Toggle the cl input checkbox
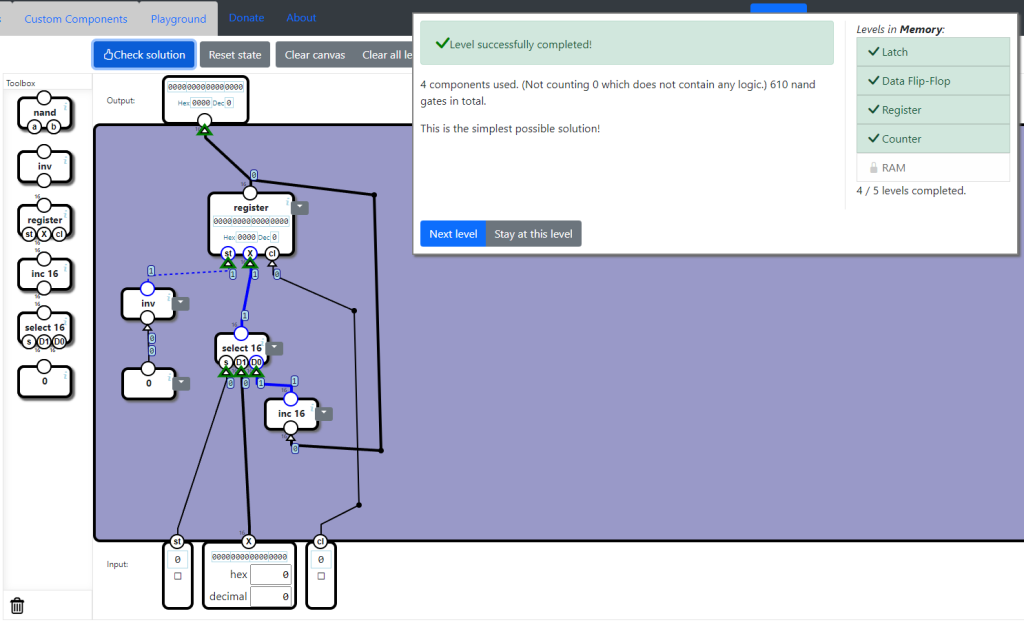 tap(320, 576)
